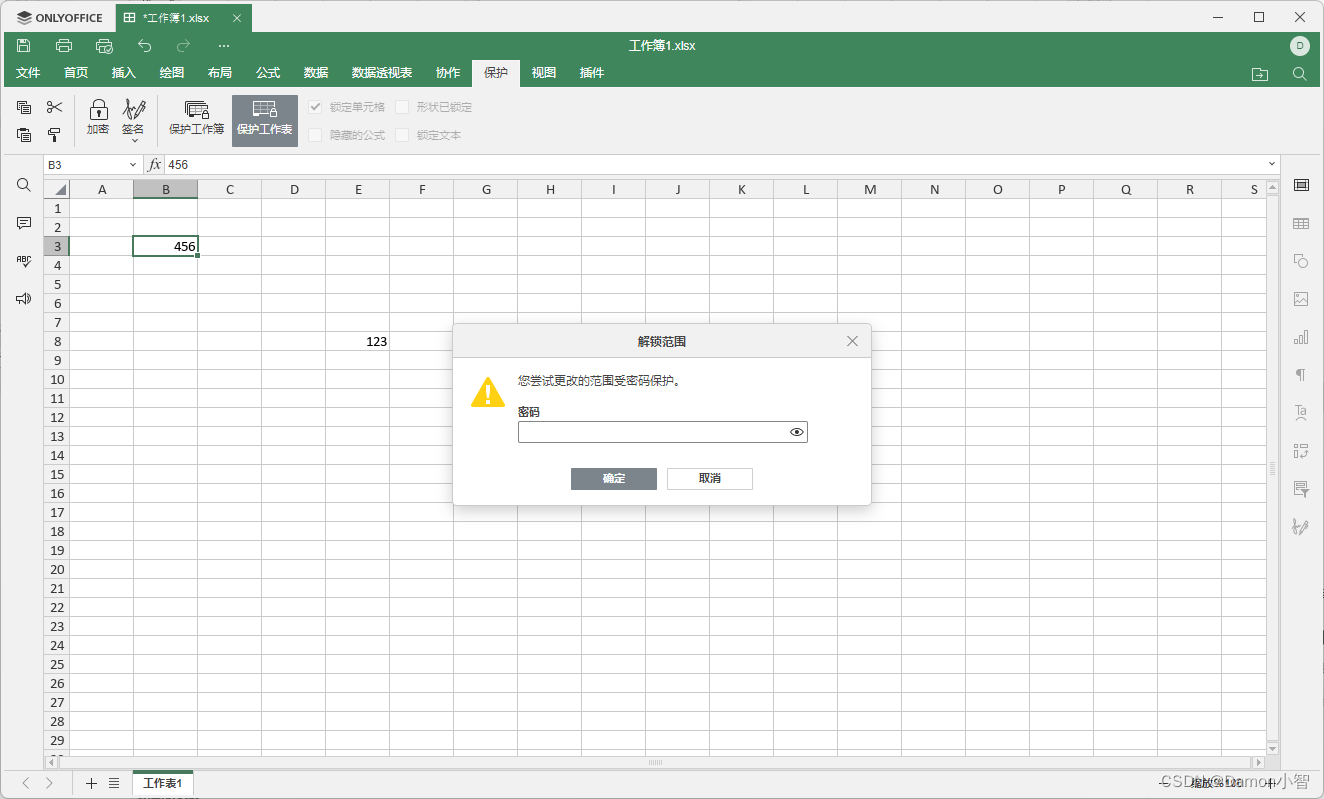Click the Copy style paintbrush icon
This screenshot has height=799, width=1324.
tap(54, 134)
